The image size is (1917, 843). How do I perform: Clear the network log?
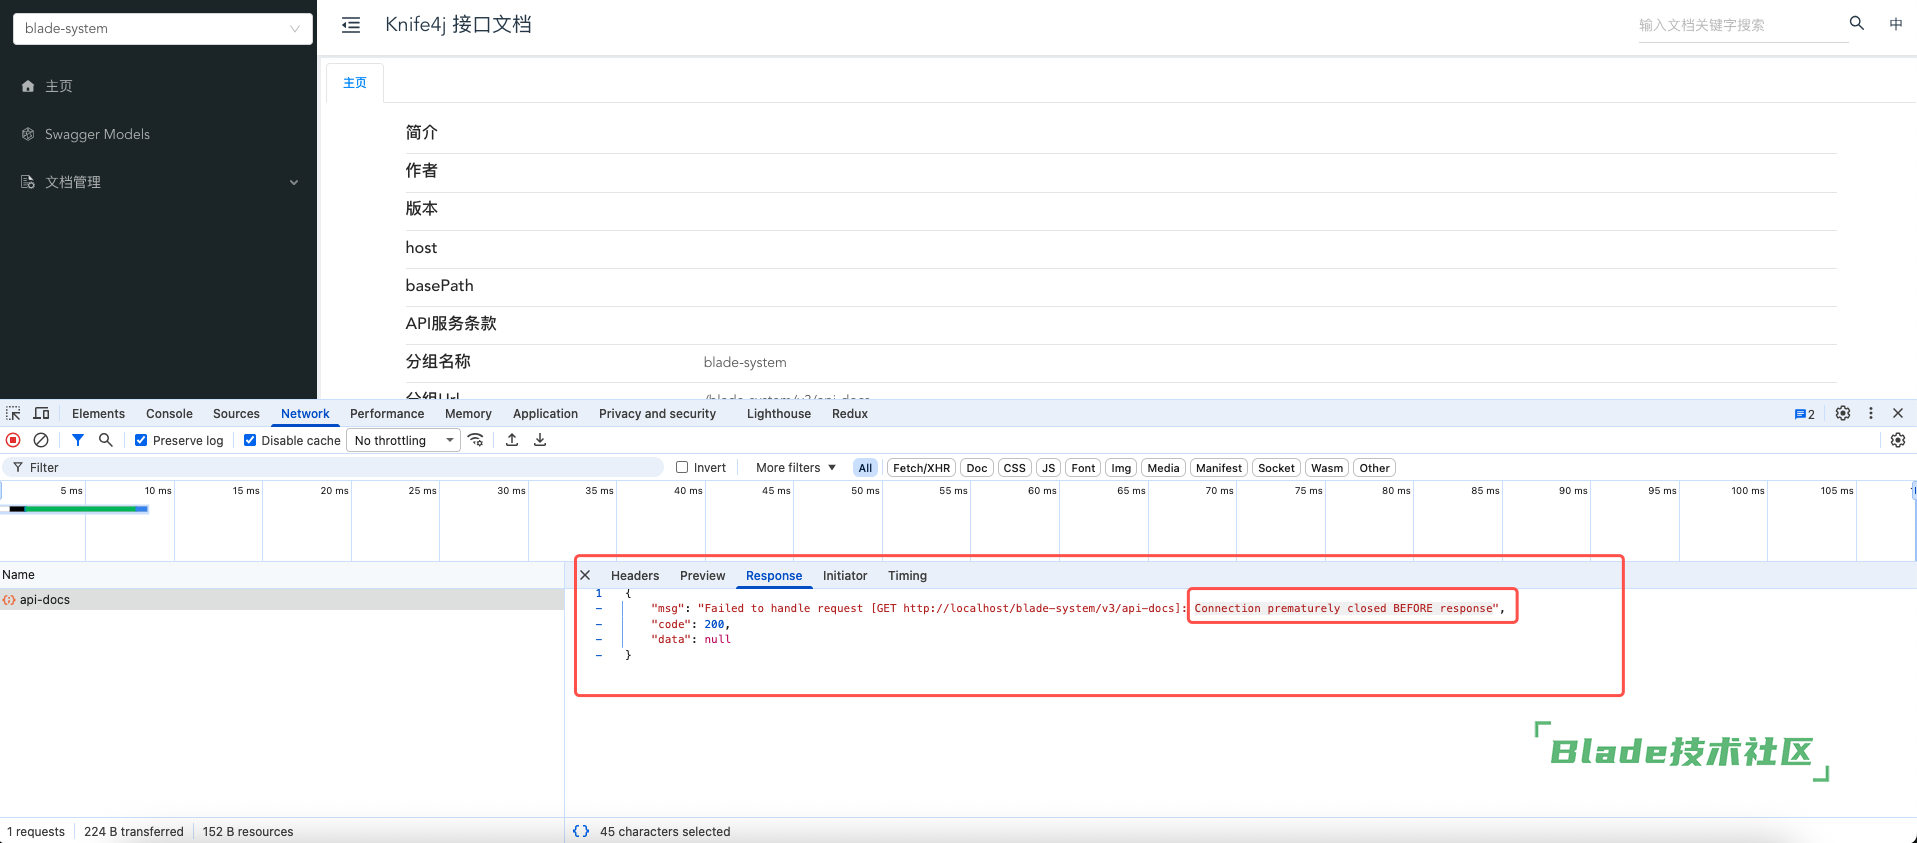[41, 440]
